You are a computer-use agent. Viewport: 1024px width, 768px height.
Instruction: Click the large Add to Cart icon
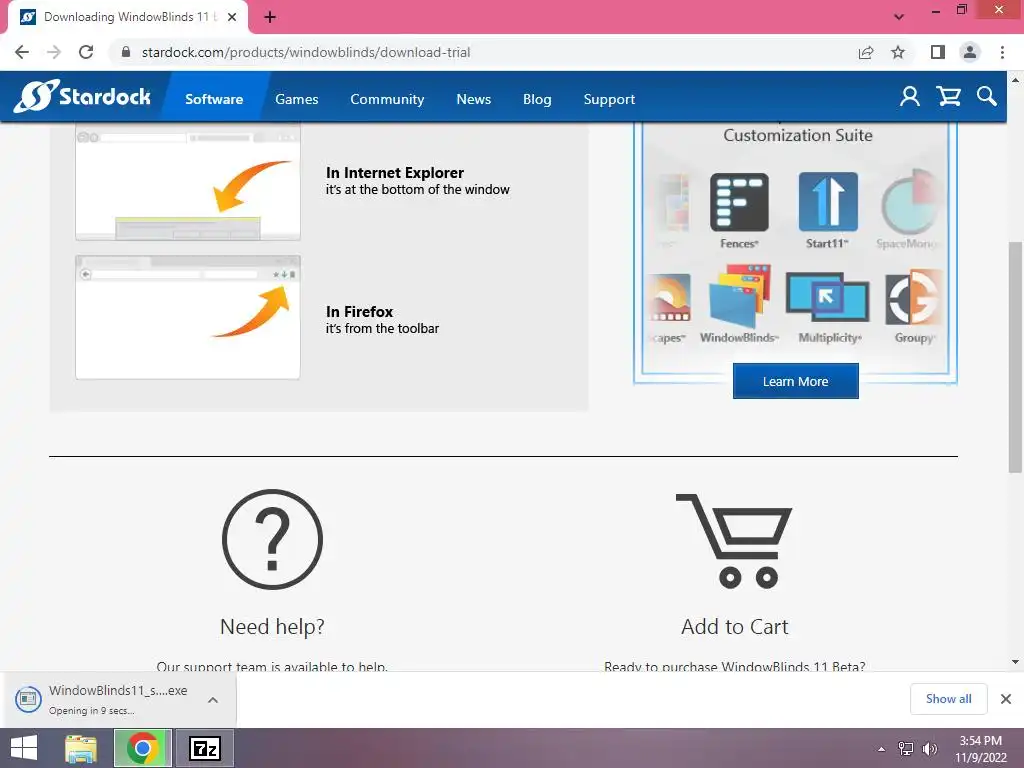coord(734,541)
